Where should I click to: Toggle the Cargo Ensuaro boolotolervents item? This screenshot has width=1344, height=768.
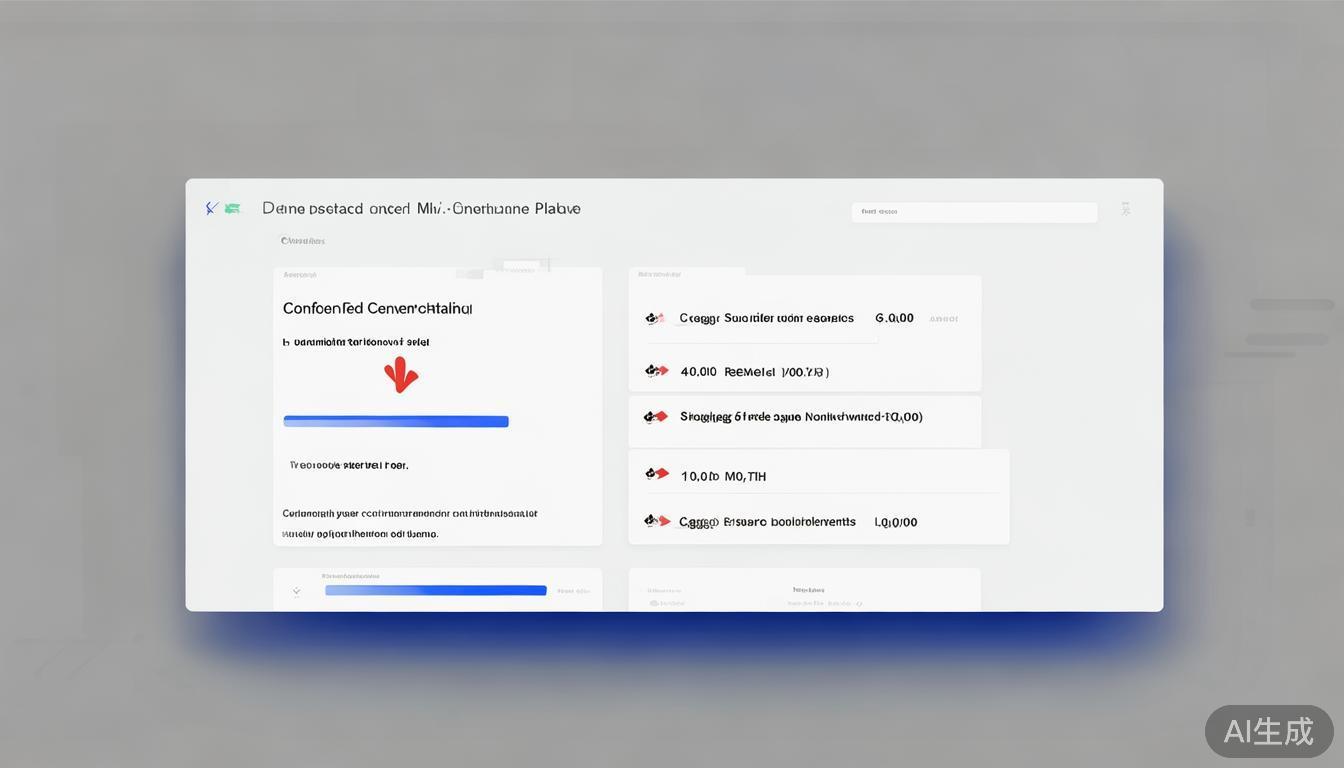(x=818, y=521)
